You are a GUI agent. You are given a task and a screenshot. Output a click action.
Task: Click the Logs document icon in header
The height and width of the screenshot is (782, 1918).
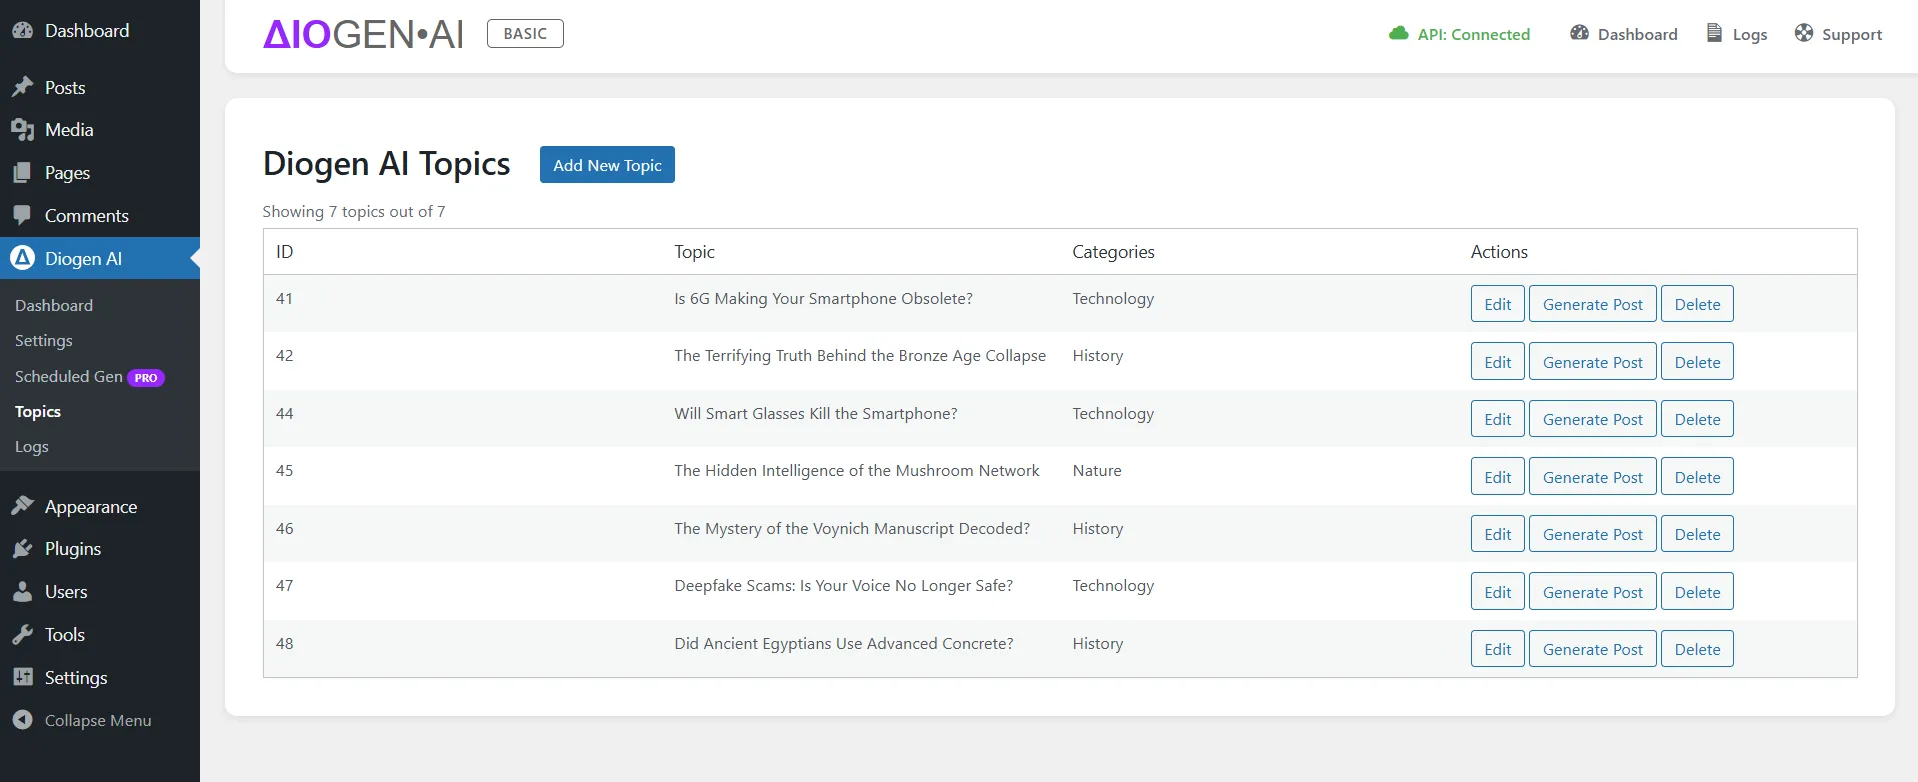1714,33
